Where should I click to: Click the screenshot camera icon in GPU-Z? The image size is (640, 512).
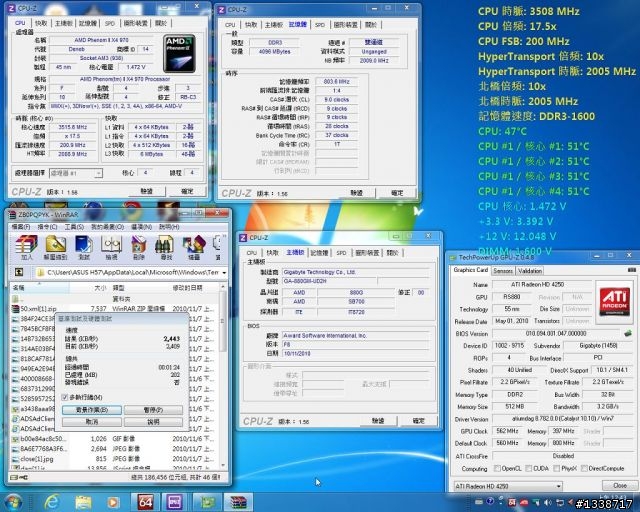coord(631,270)
